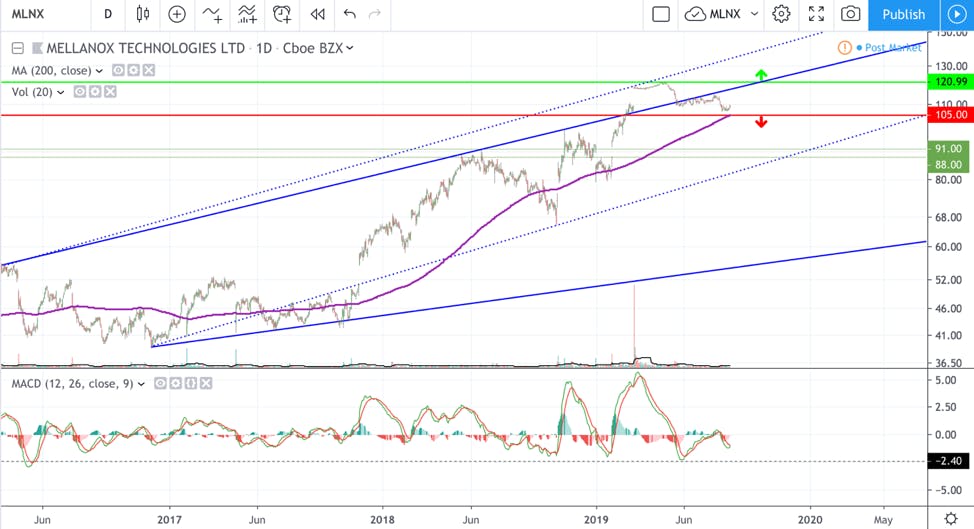Image resolution: width=974 pixels, height=529 pixels.
Task: Enter fullscreen mode
Action: (x=816, y=14)
